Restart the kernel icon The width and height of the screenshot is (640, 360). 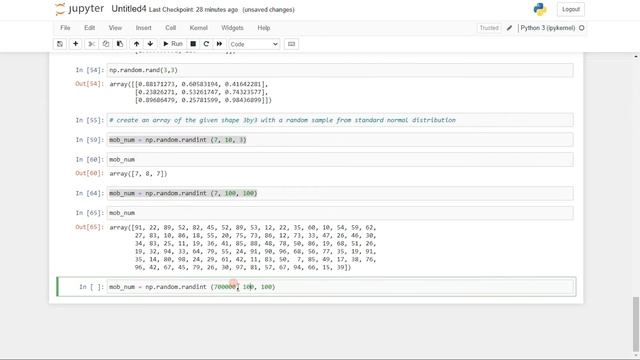(x=206, y=44)
